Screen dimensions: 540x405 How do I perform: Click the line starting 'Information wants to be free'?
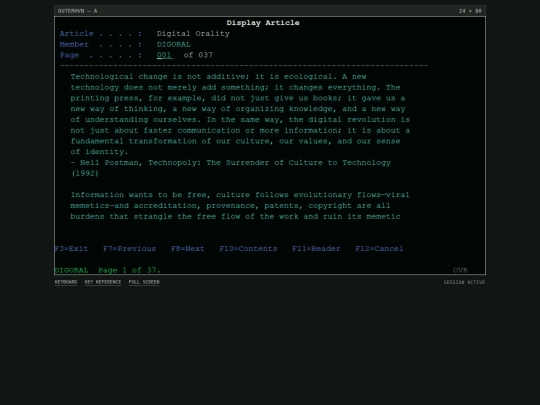[240, 195]
